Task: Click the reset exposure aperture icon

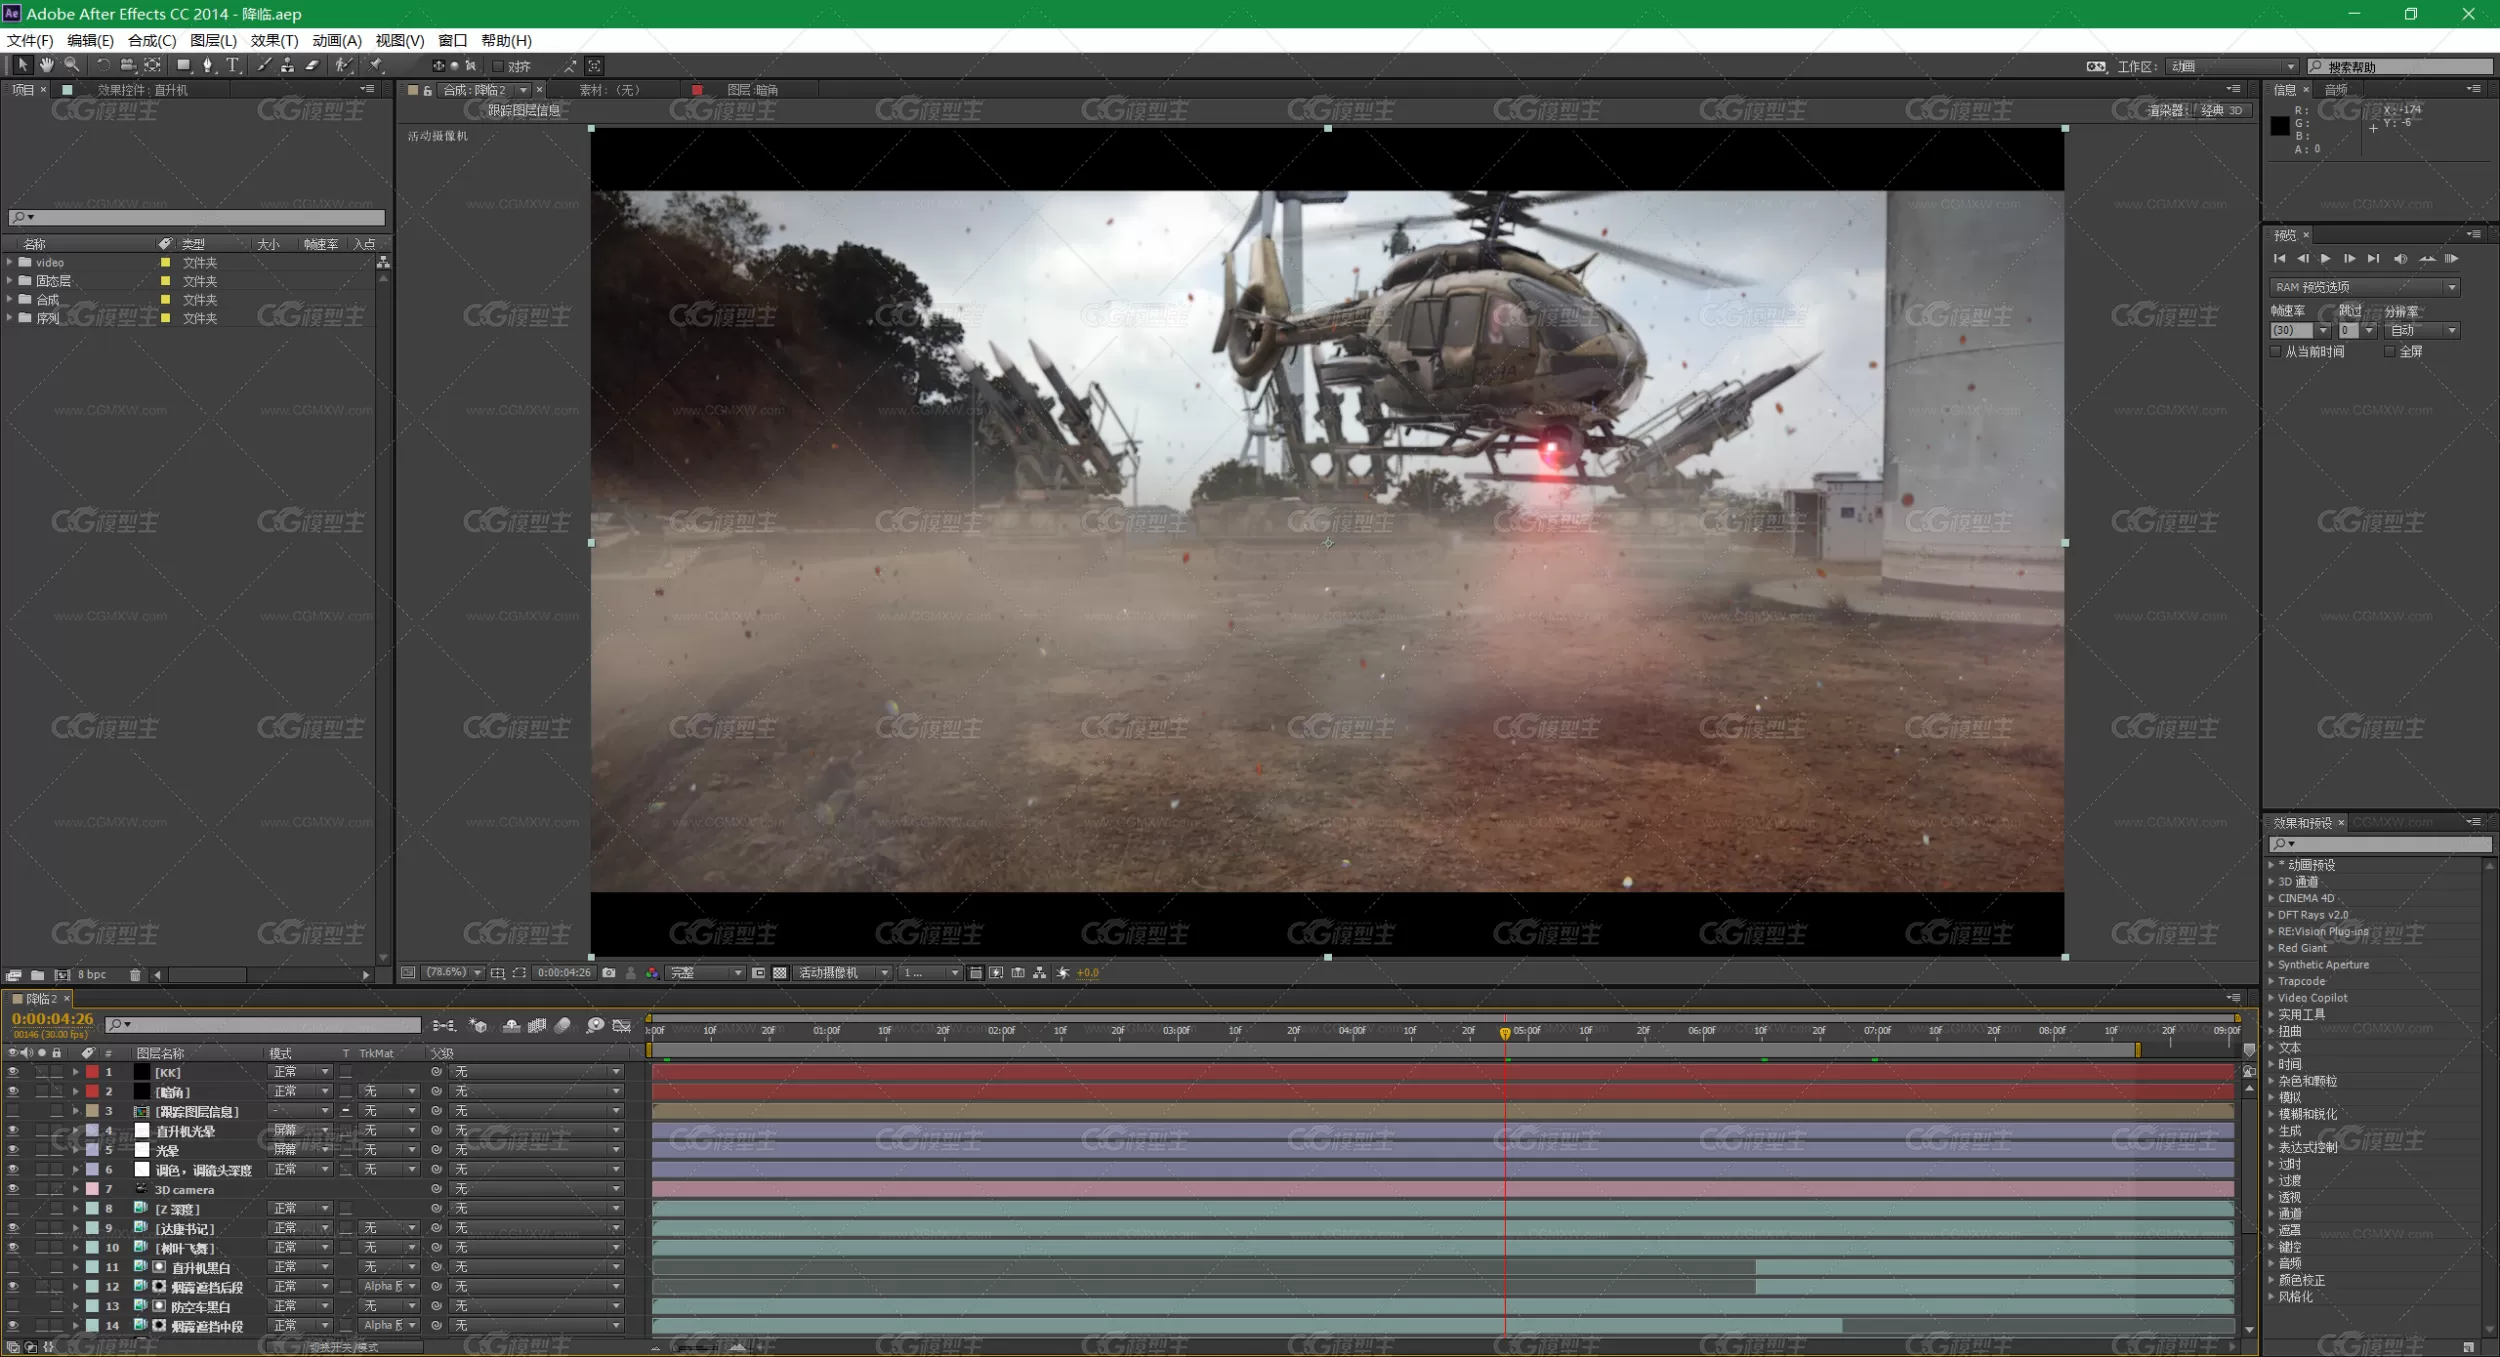Action: point(1063,973)
